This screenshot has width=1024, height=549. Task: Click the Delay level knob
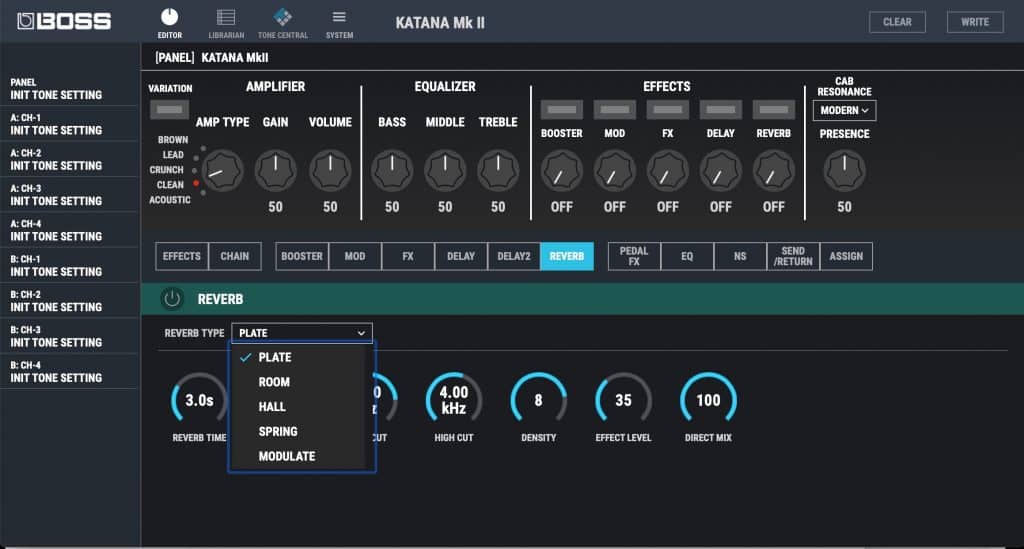pyautogui.click(x=720, y=170)
